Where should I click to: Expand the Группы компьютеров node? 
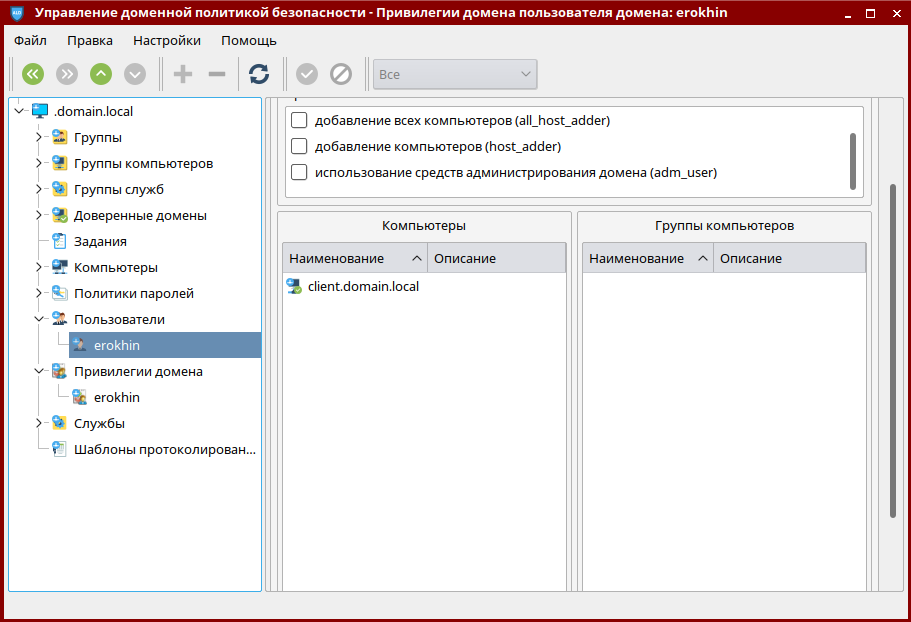pos(39,163)
